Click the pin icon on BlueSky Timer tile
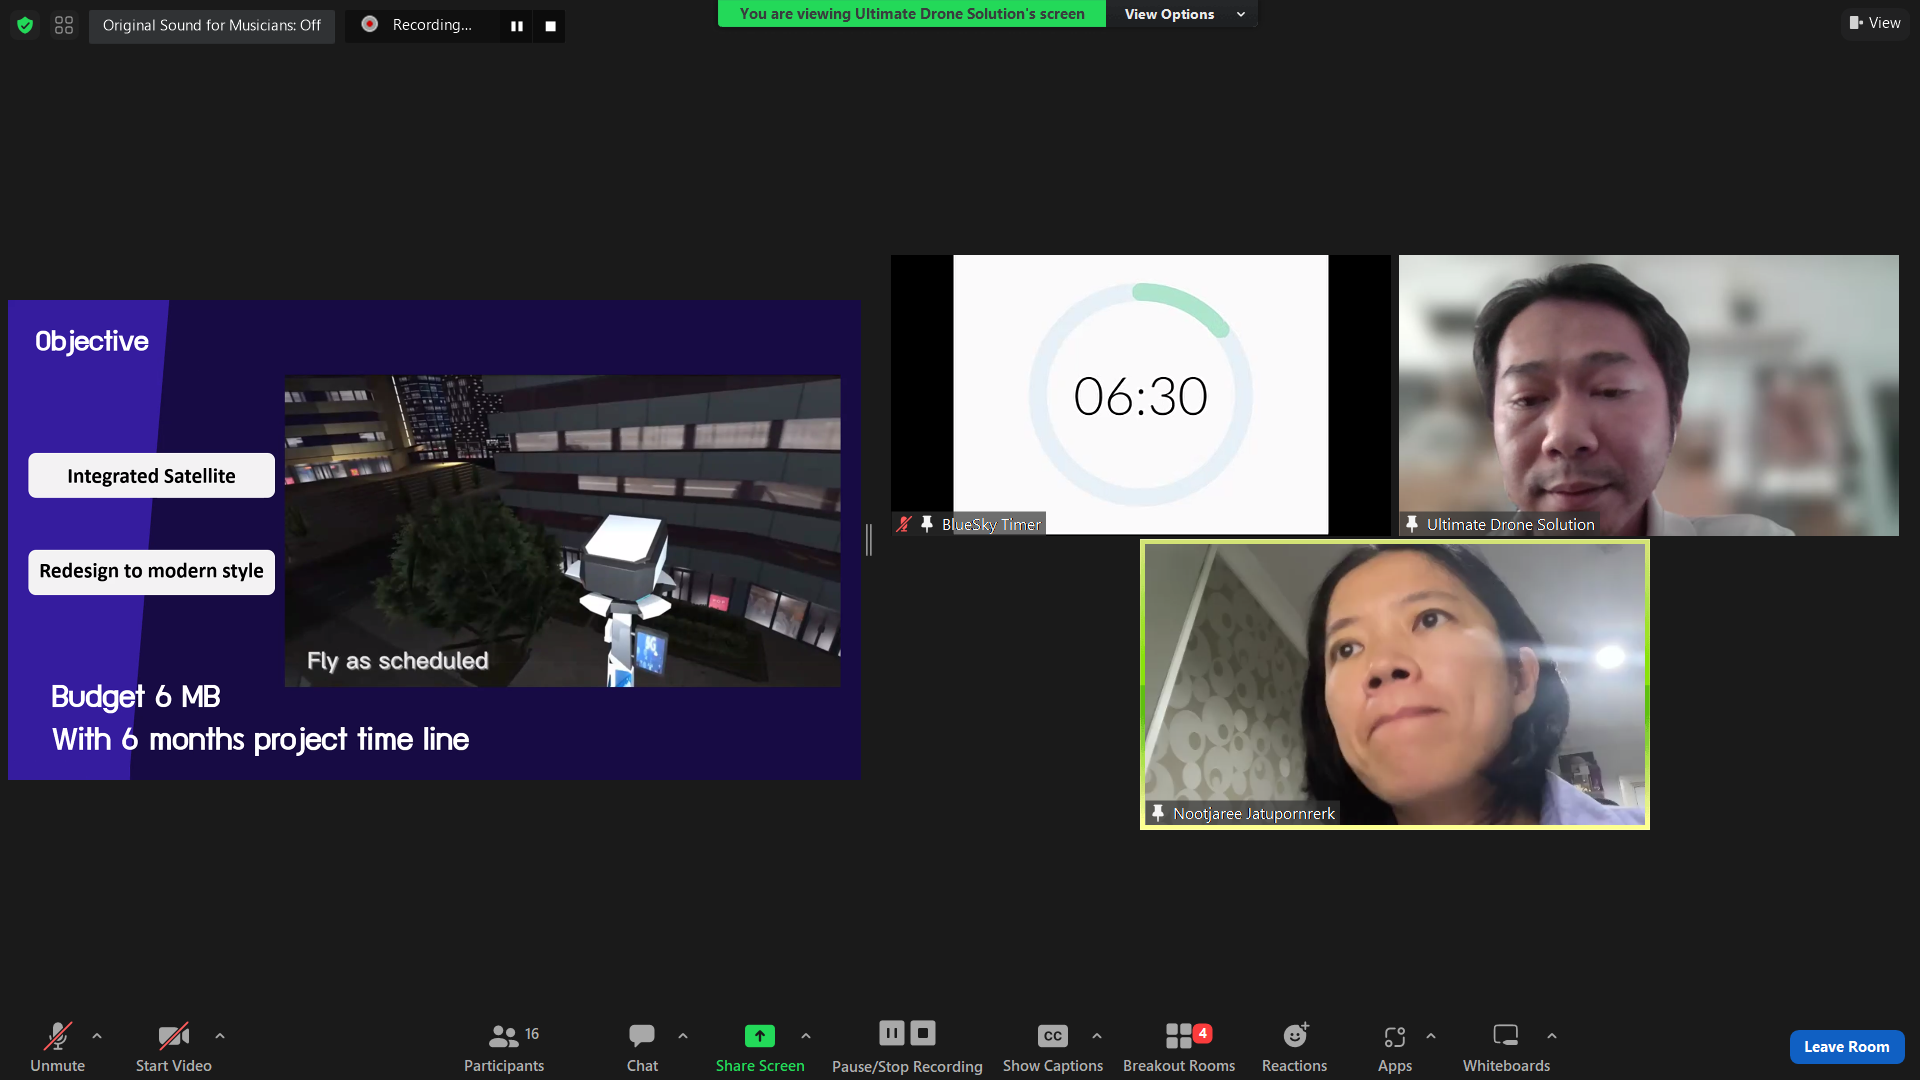 click(927, 523)
